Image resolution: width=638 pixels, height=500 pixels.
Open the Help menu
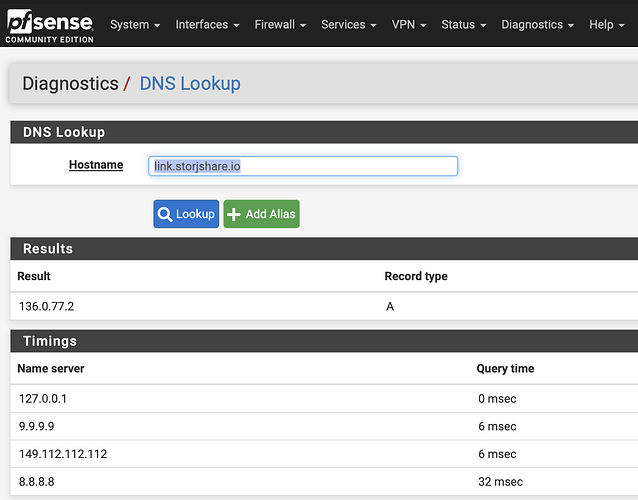point(607,24)
